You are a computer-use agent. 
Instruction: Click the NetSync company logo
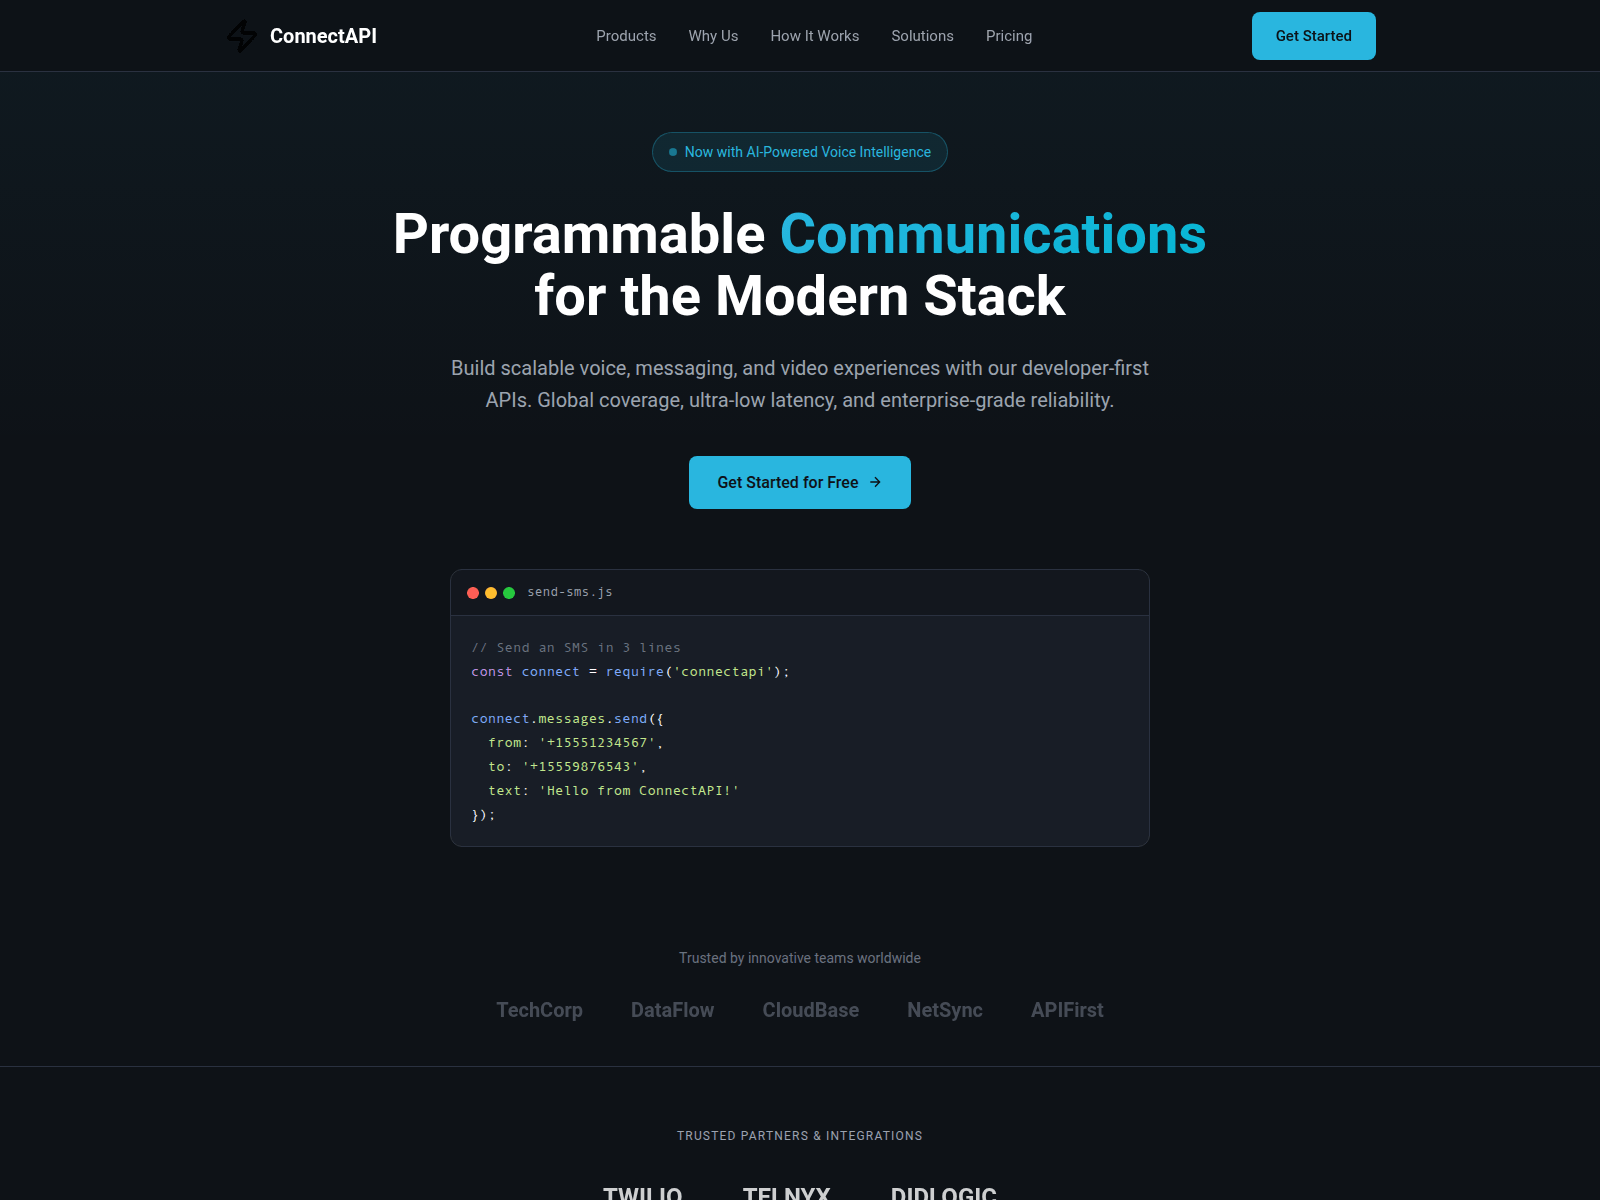tap(944, 1010)
